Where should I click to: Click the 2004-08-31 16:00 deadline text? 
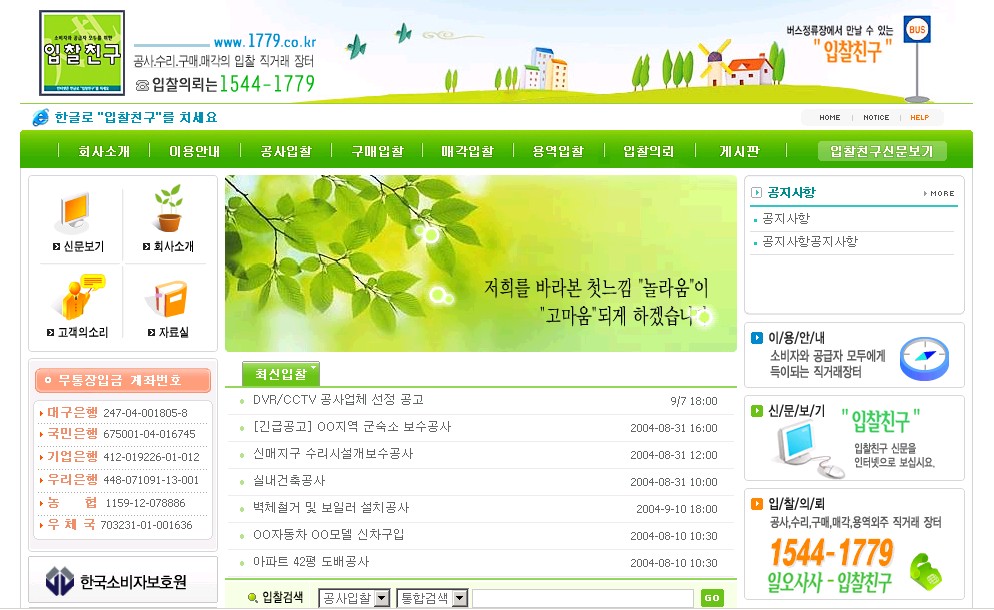click(674, 428)
